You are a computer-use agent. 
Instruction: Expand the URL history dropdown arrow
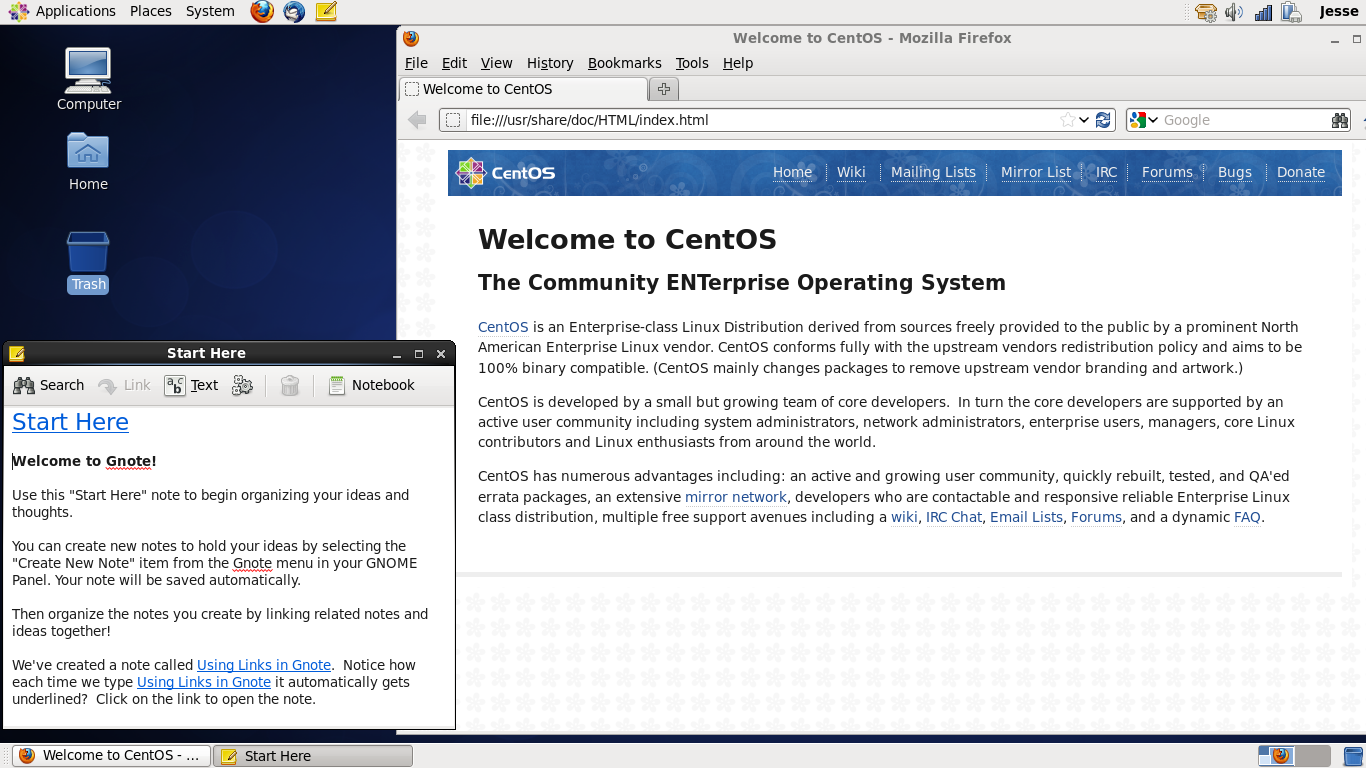point(1084,120)
